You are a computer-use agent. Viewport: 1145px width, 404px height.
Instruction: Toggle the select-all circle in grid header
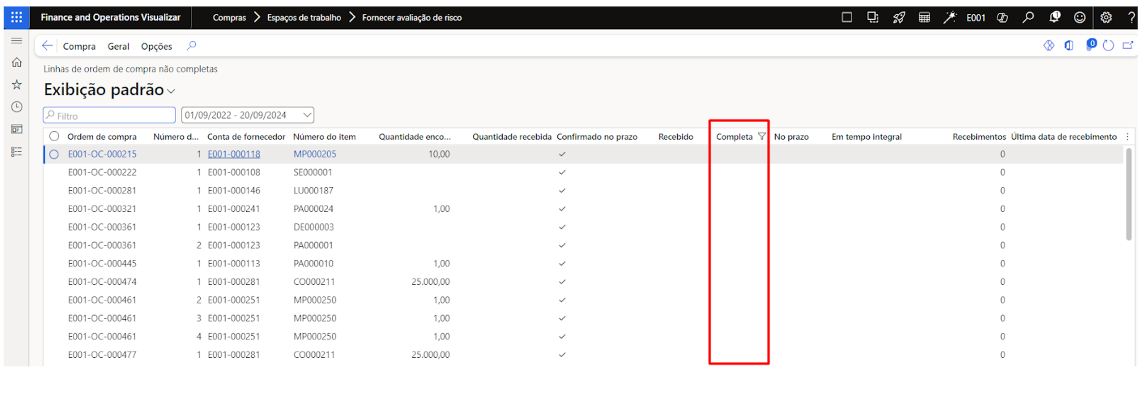pyautogui.click(x=54, y=136)
